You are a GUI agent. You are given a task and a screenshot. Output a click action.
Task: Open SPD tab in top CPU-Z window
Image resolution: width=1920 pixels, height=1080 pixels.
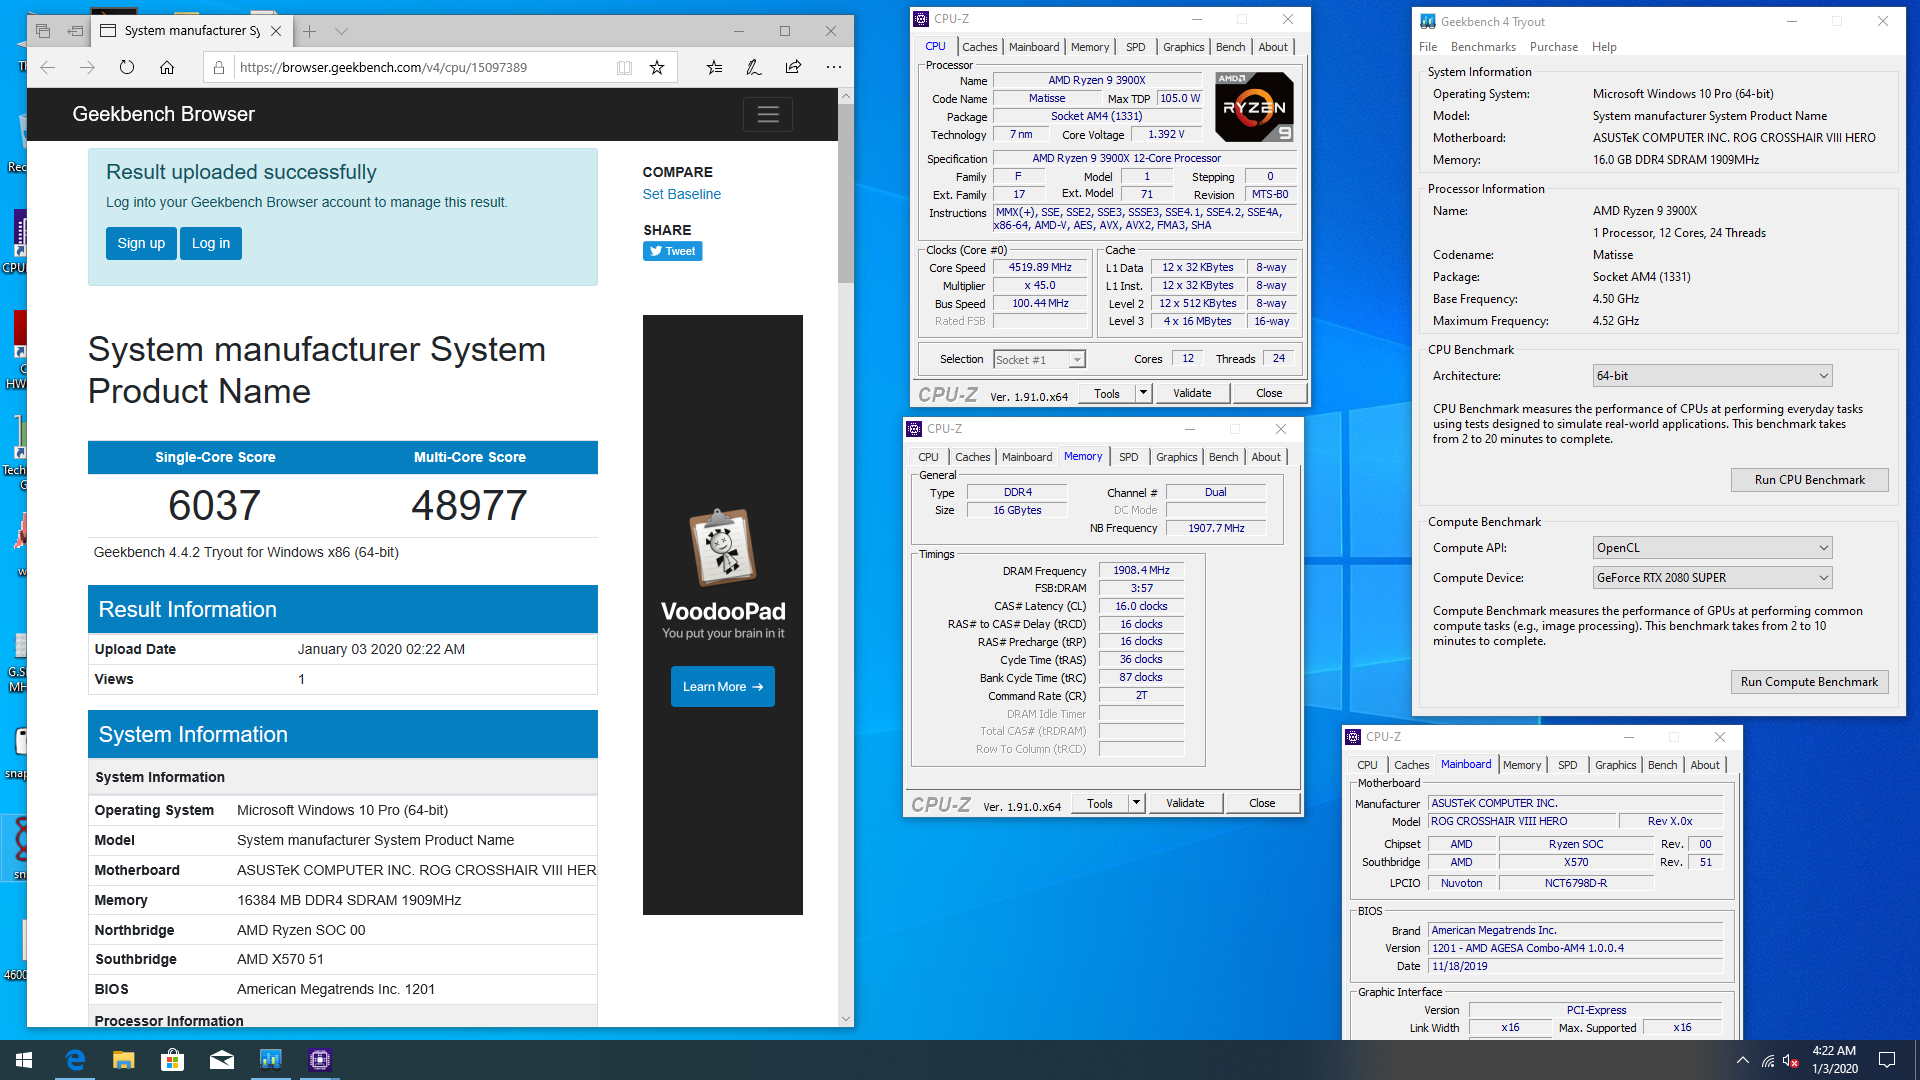(1135, 47)
